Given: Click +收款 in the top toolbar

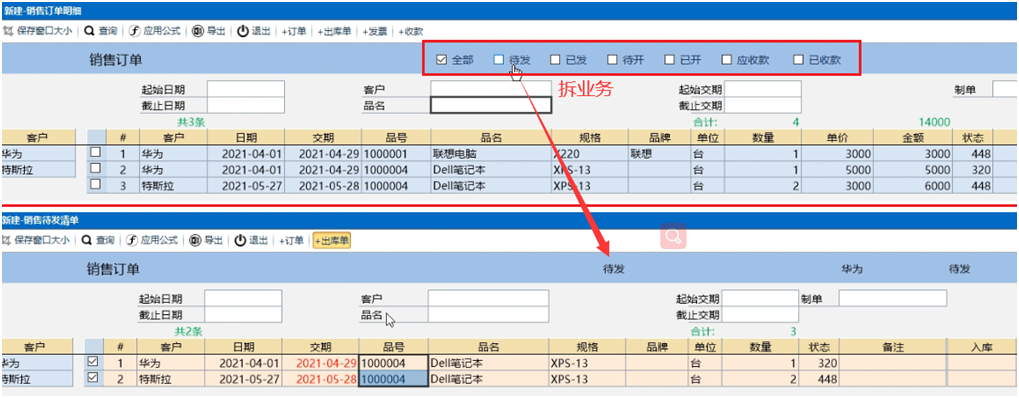Looking at the screenshot, I should 411,31.
